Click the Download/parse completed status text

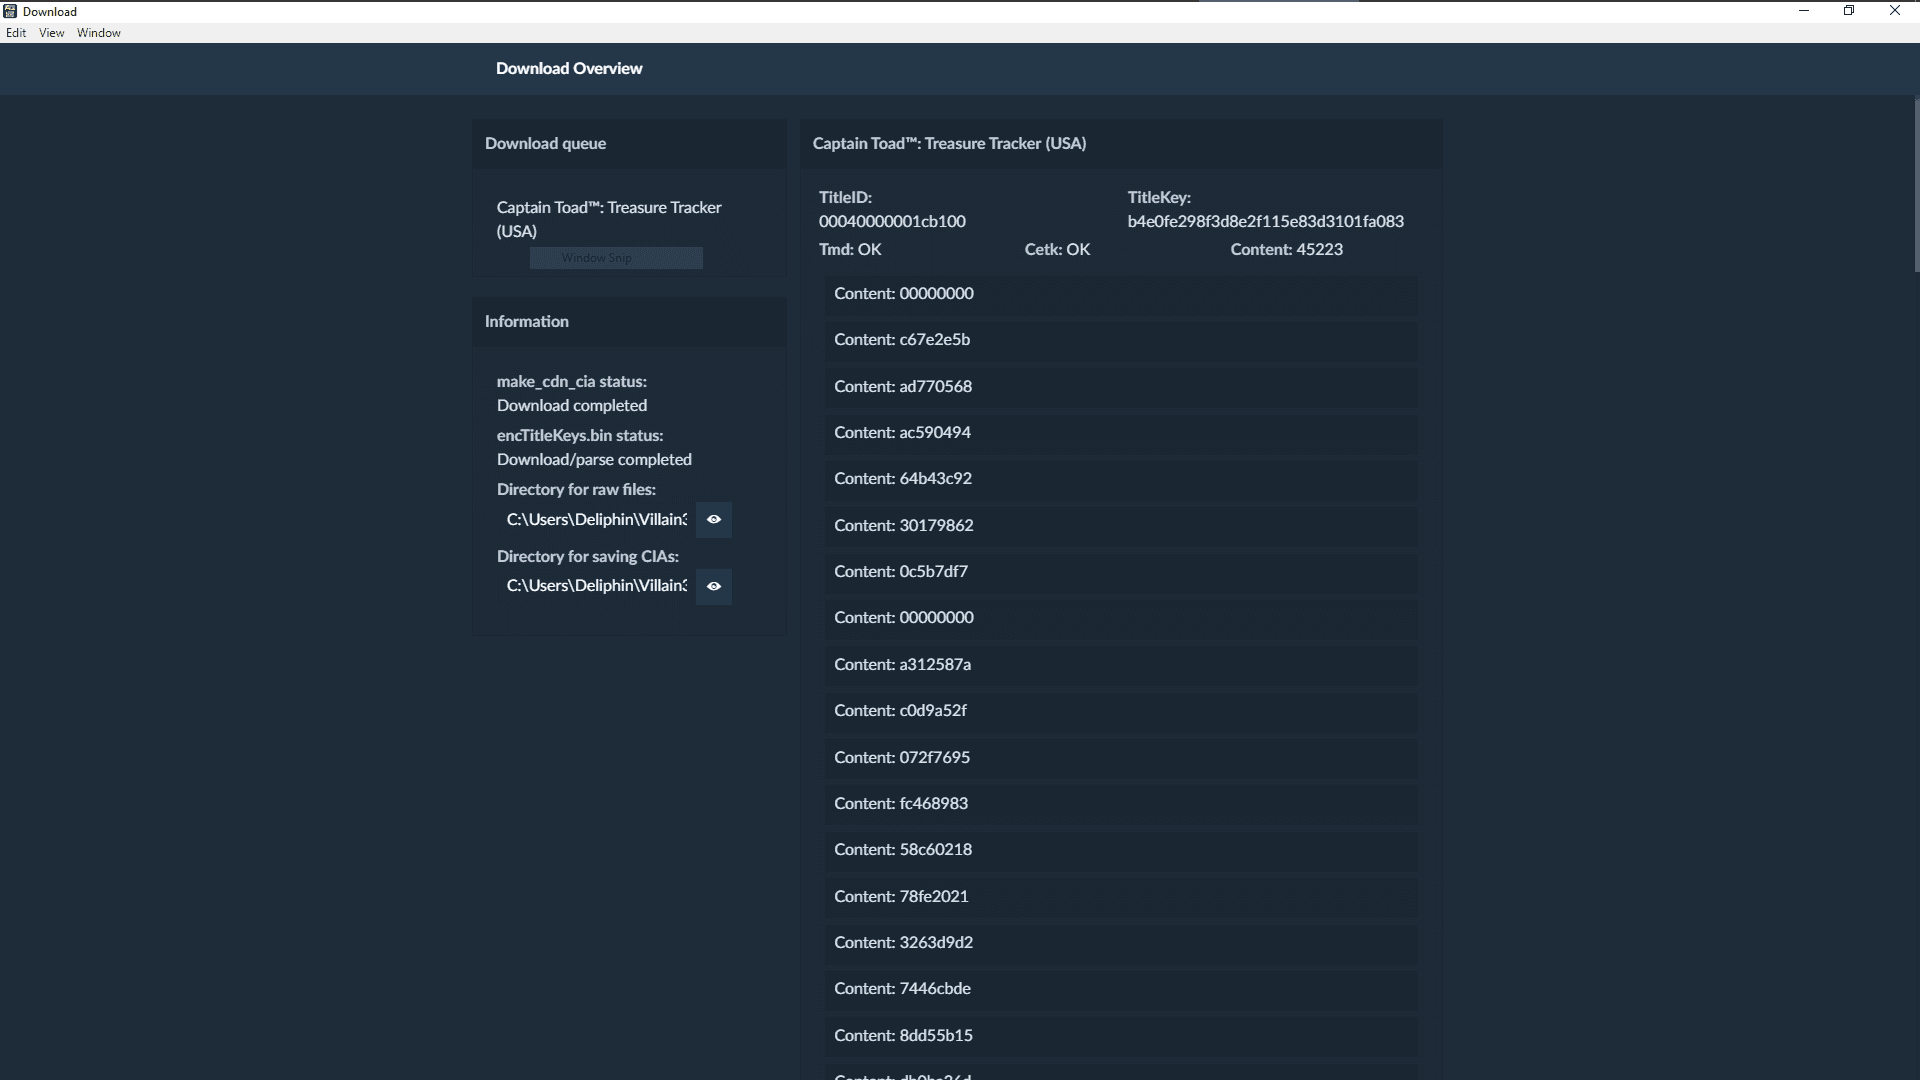[x=594, y=460]
